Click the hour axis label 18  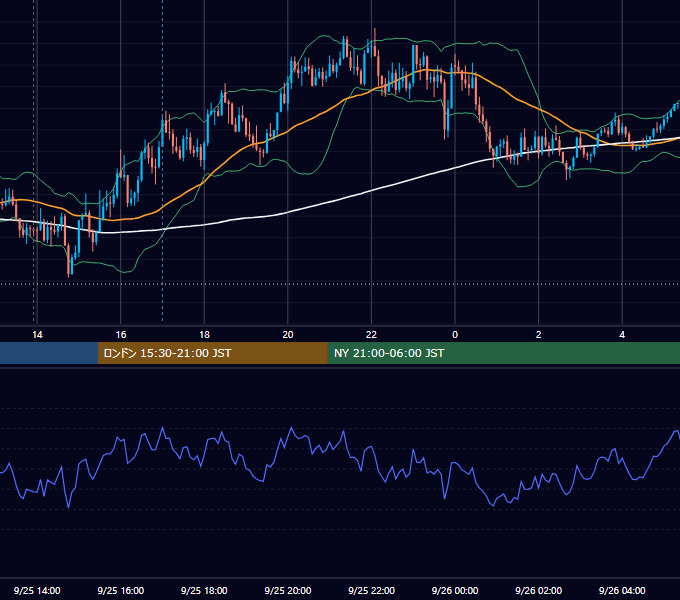pyautogui.click(x=204, y=335)
